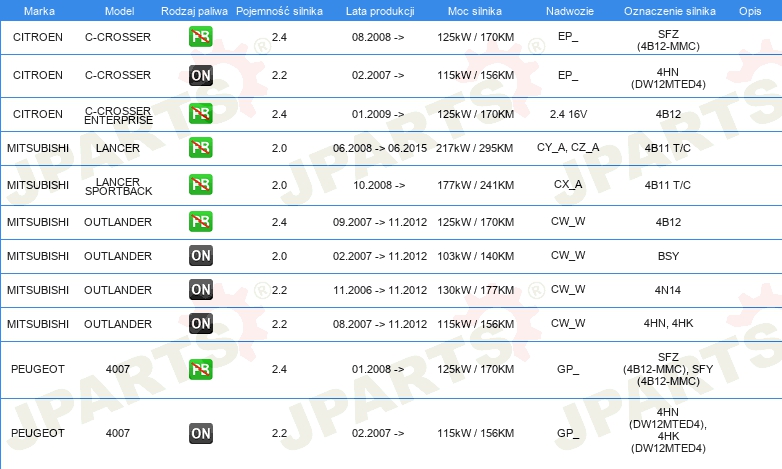Click GP_ body code in Peugeot 2.2 row

click(568, 433)
